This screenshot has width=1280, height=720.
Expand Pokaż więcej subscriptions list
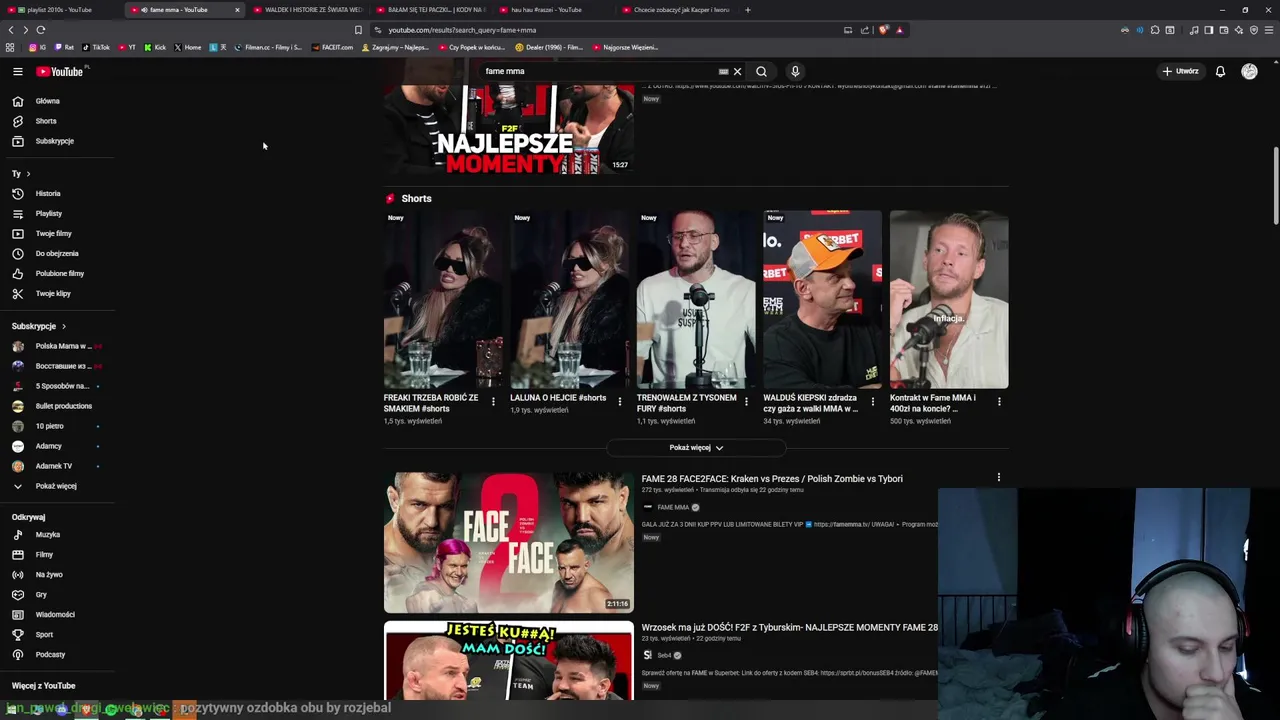[56, 486]
